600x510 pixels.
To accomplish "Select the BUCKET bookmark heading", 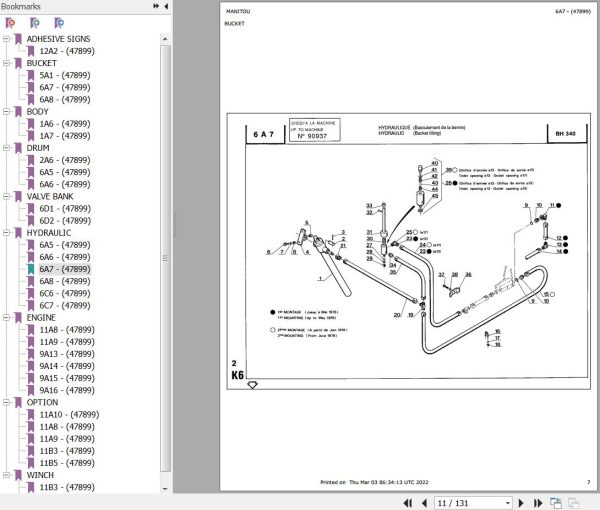I will tap(41, 63).
